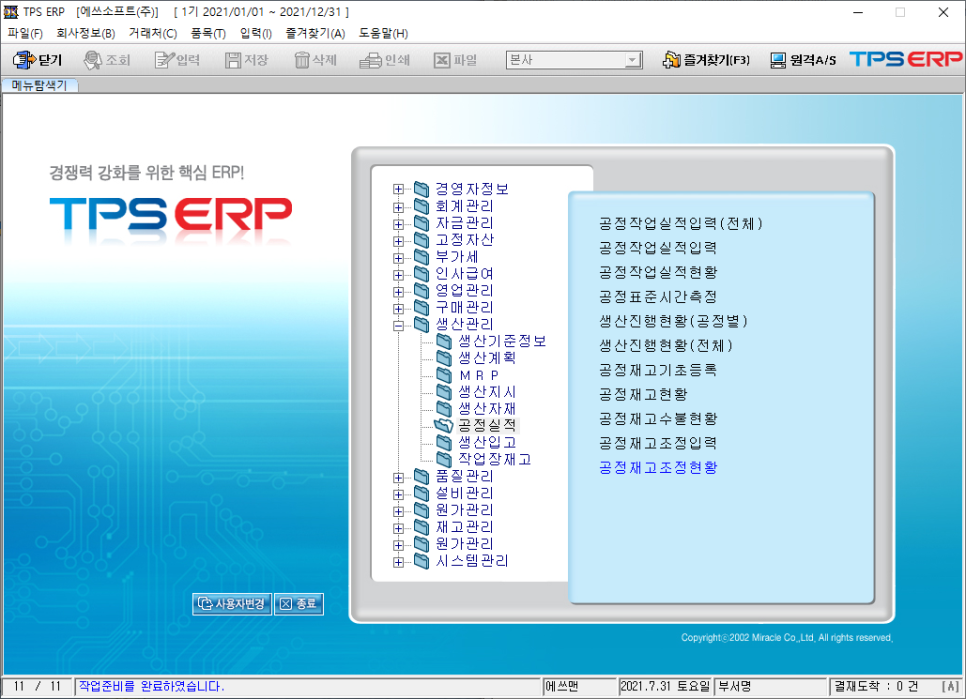The height and width of the screenshot is (699, 966).
Task: Click the TPS ERP logo in toolbar
Action: (x=906, y=59)
